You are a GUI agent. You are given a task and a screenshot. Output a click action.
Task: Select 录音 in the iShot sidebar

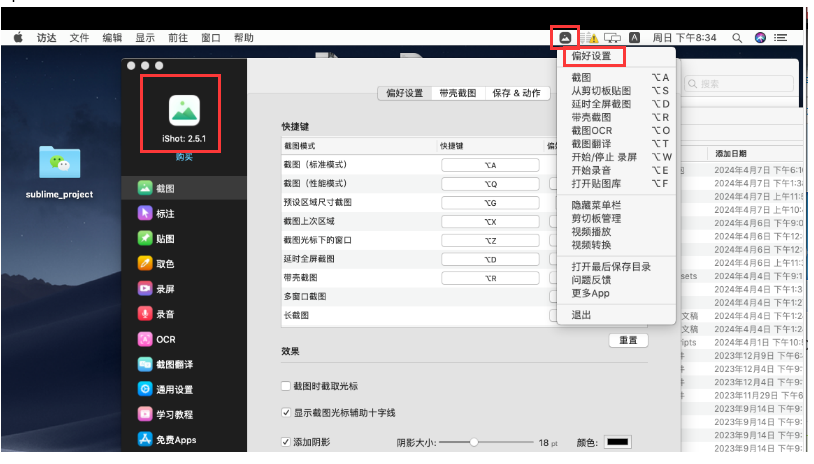click(x=184, y=314)
